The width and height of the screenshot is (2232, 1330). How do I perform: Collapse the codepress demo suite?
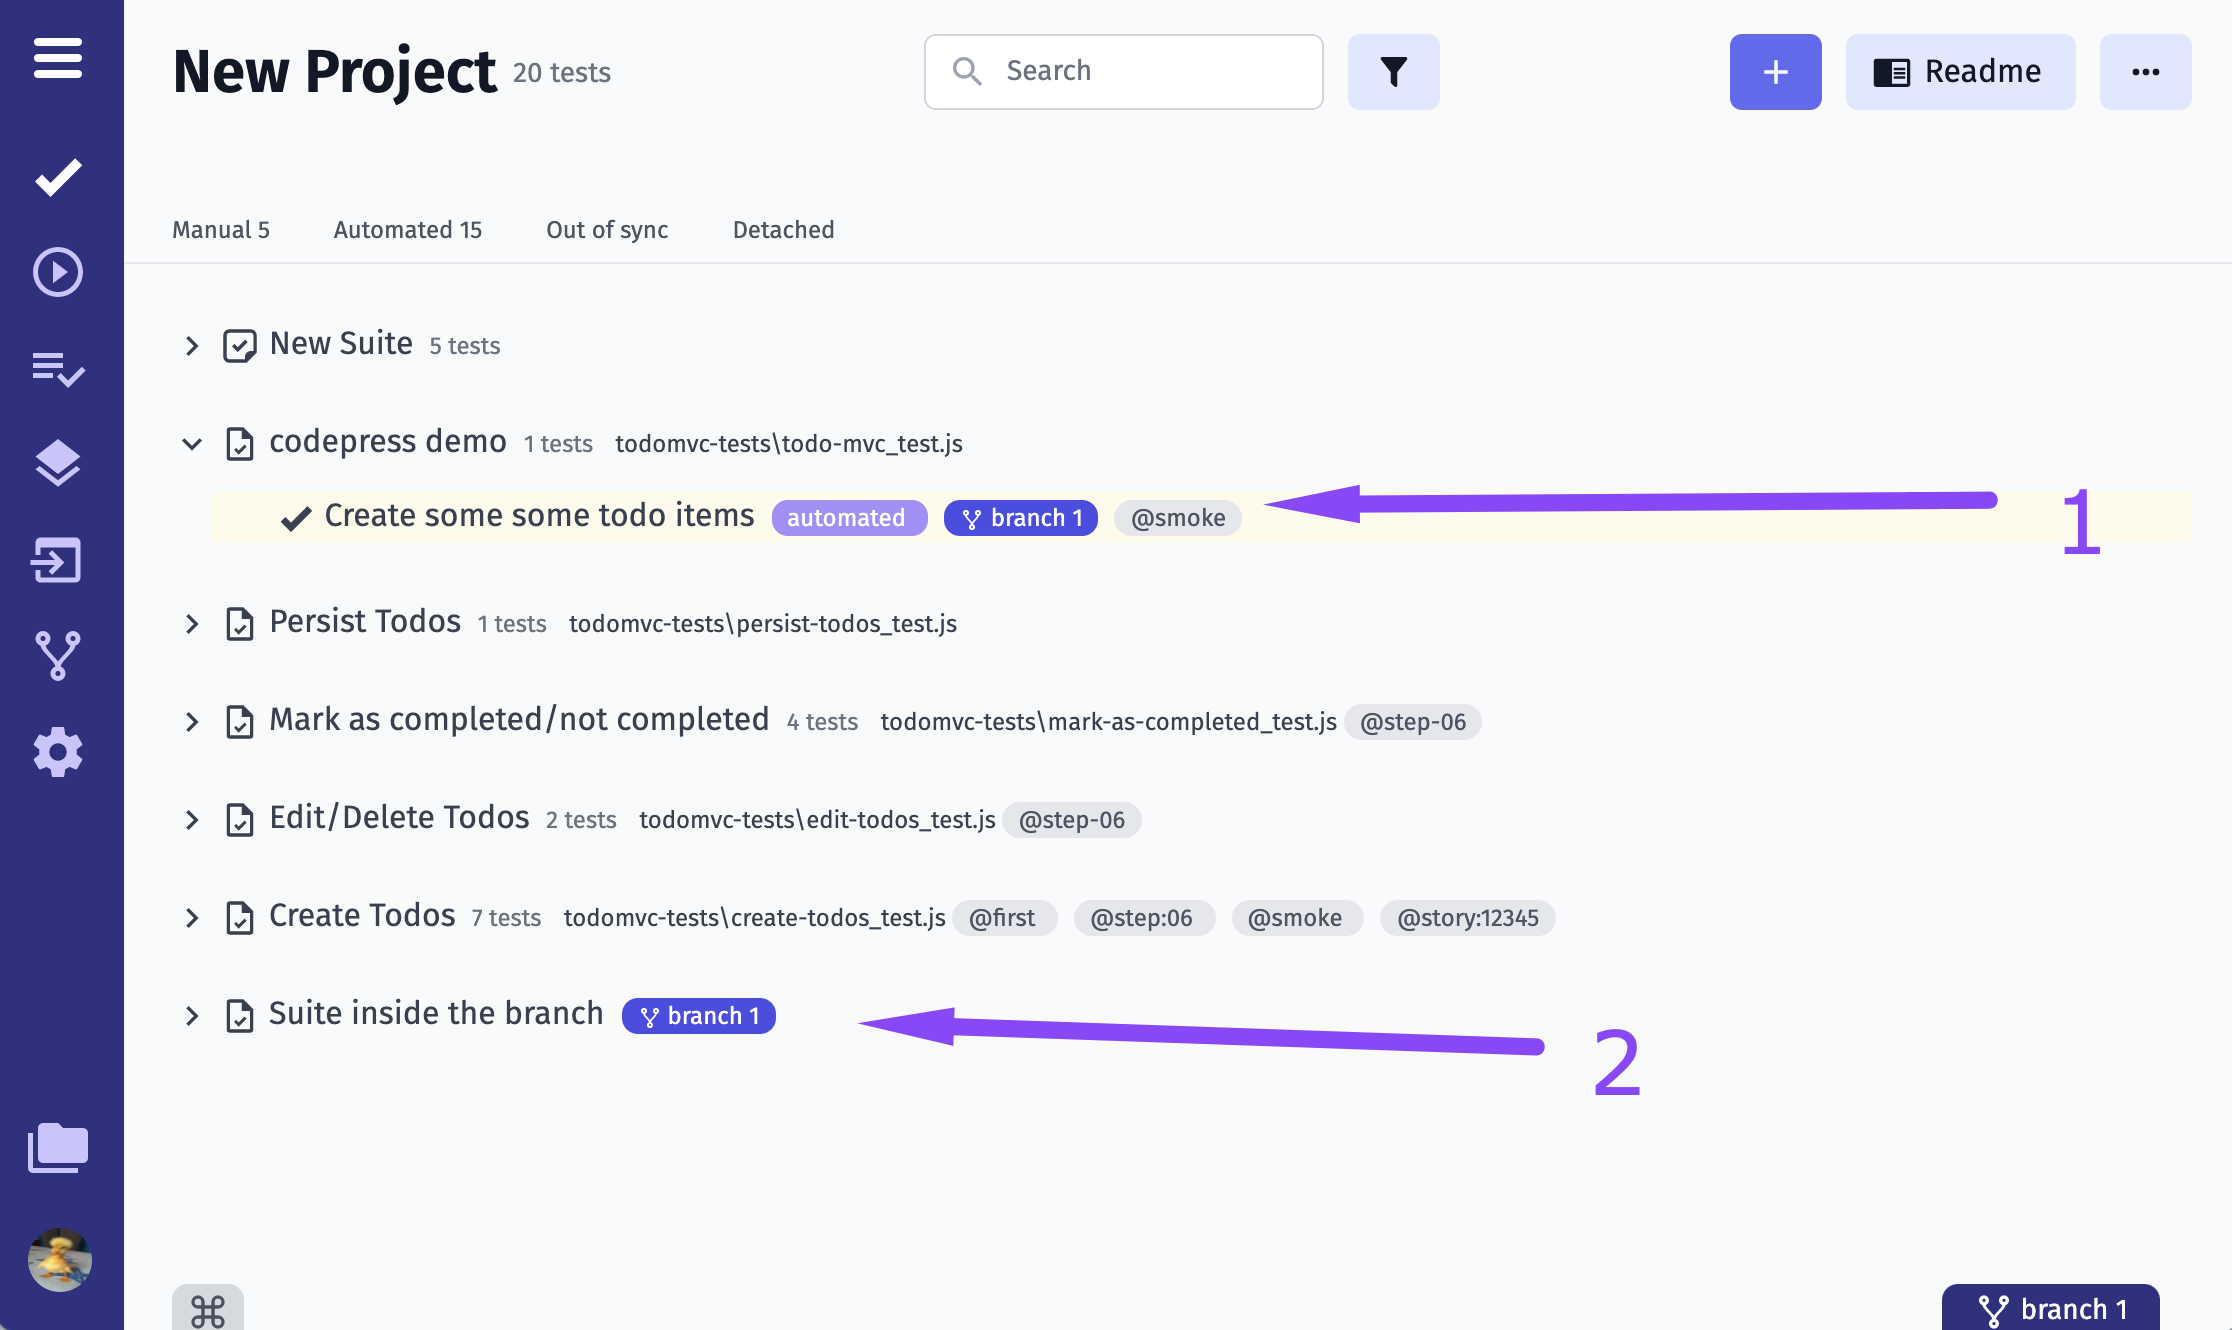(x=192, y=444)
